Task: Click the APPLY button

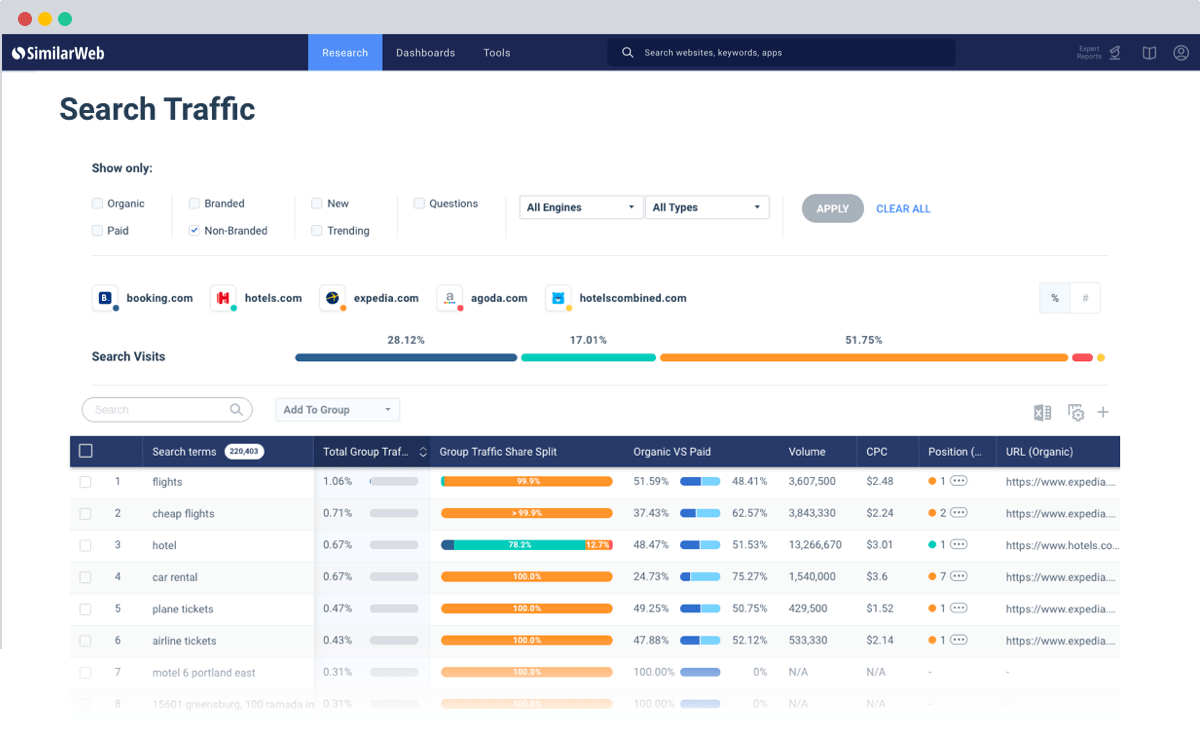Action: click(x=832, y=208)
